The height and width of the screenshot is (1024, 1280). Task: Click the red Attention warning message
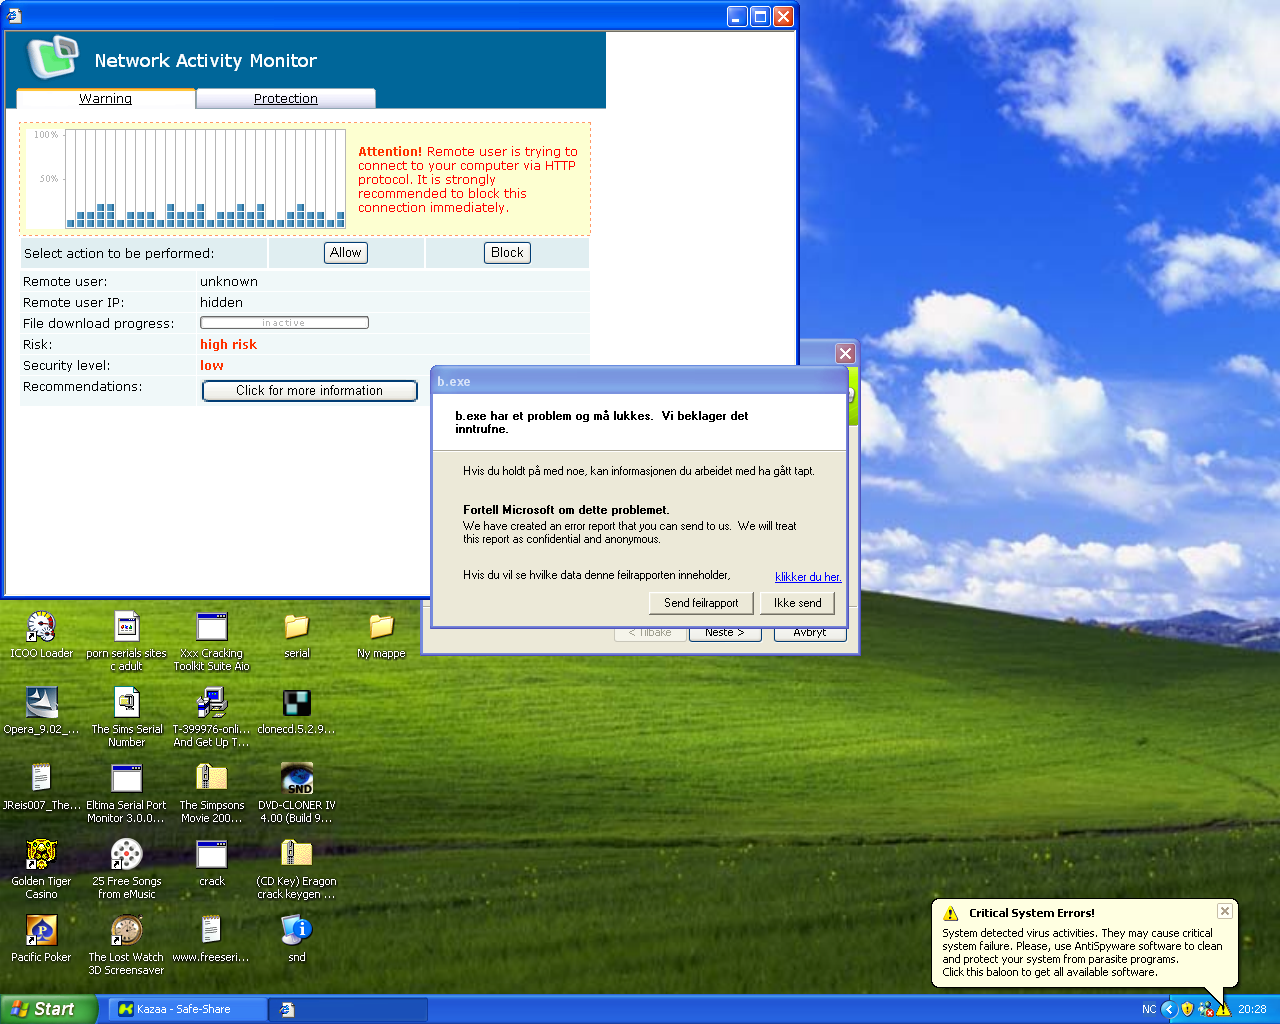[468, 180]
